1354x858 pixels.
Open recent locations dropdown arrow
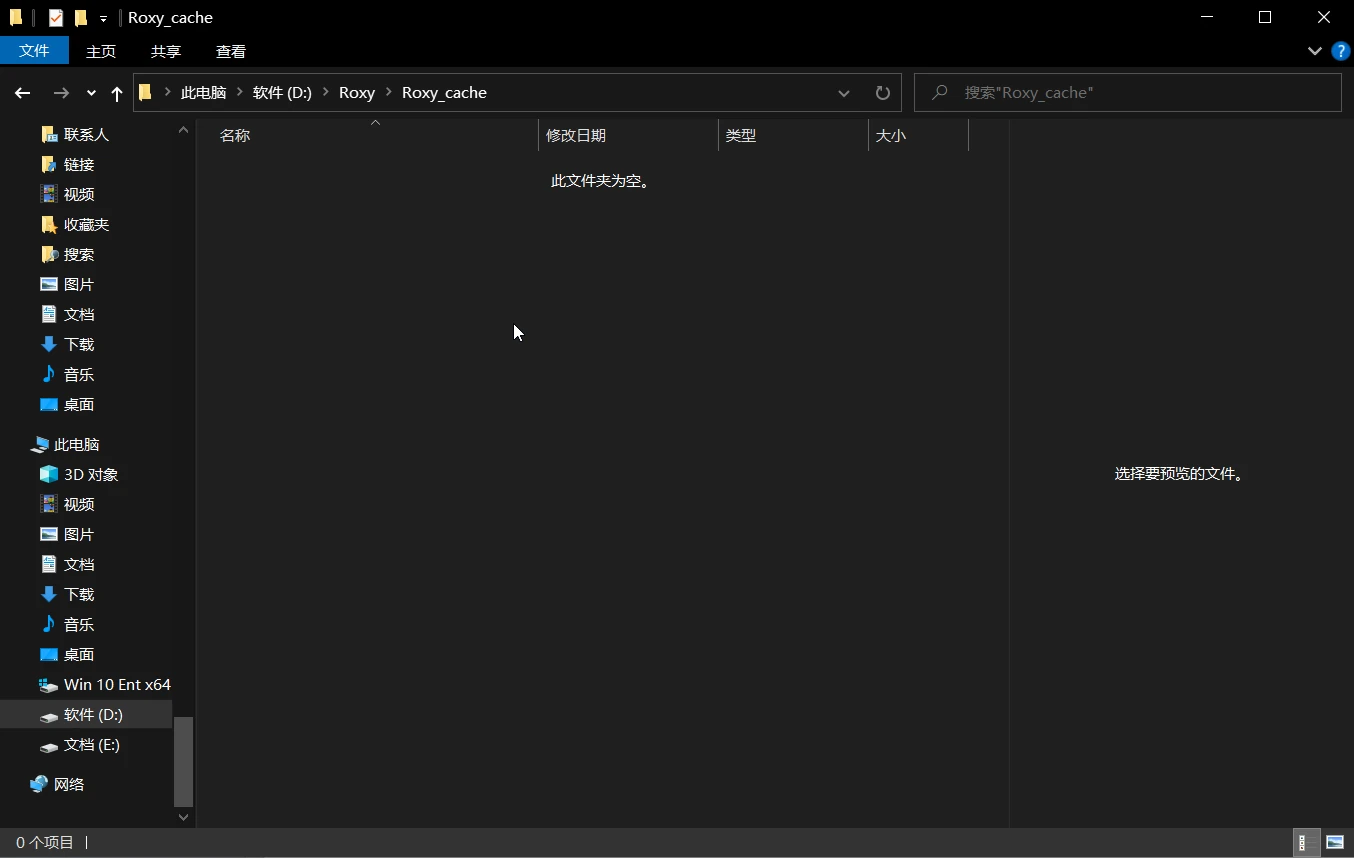pos(91,93)
